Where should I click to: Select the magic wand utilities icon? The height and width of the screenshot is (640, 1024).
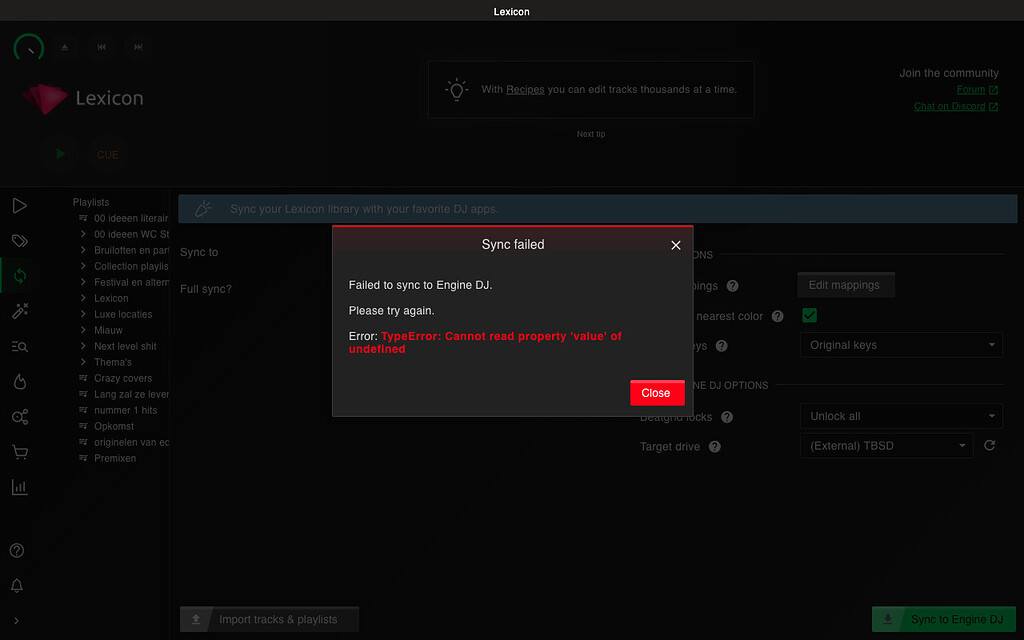pos(19,311)
